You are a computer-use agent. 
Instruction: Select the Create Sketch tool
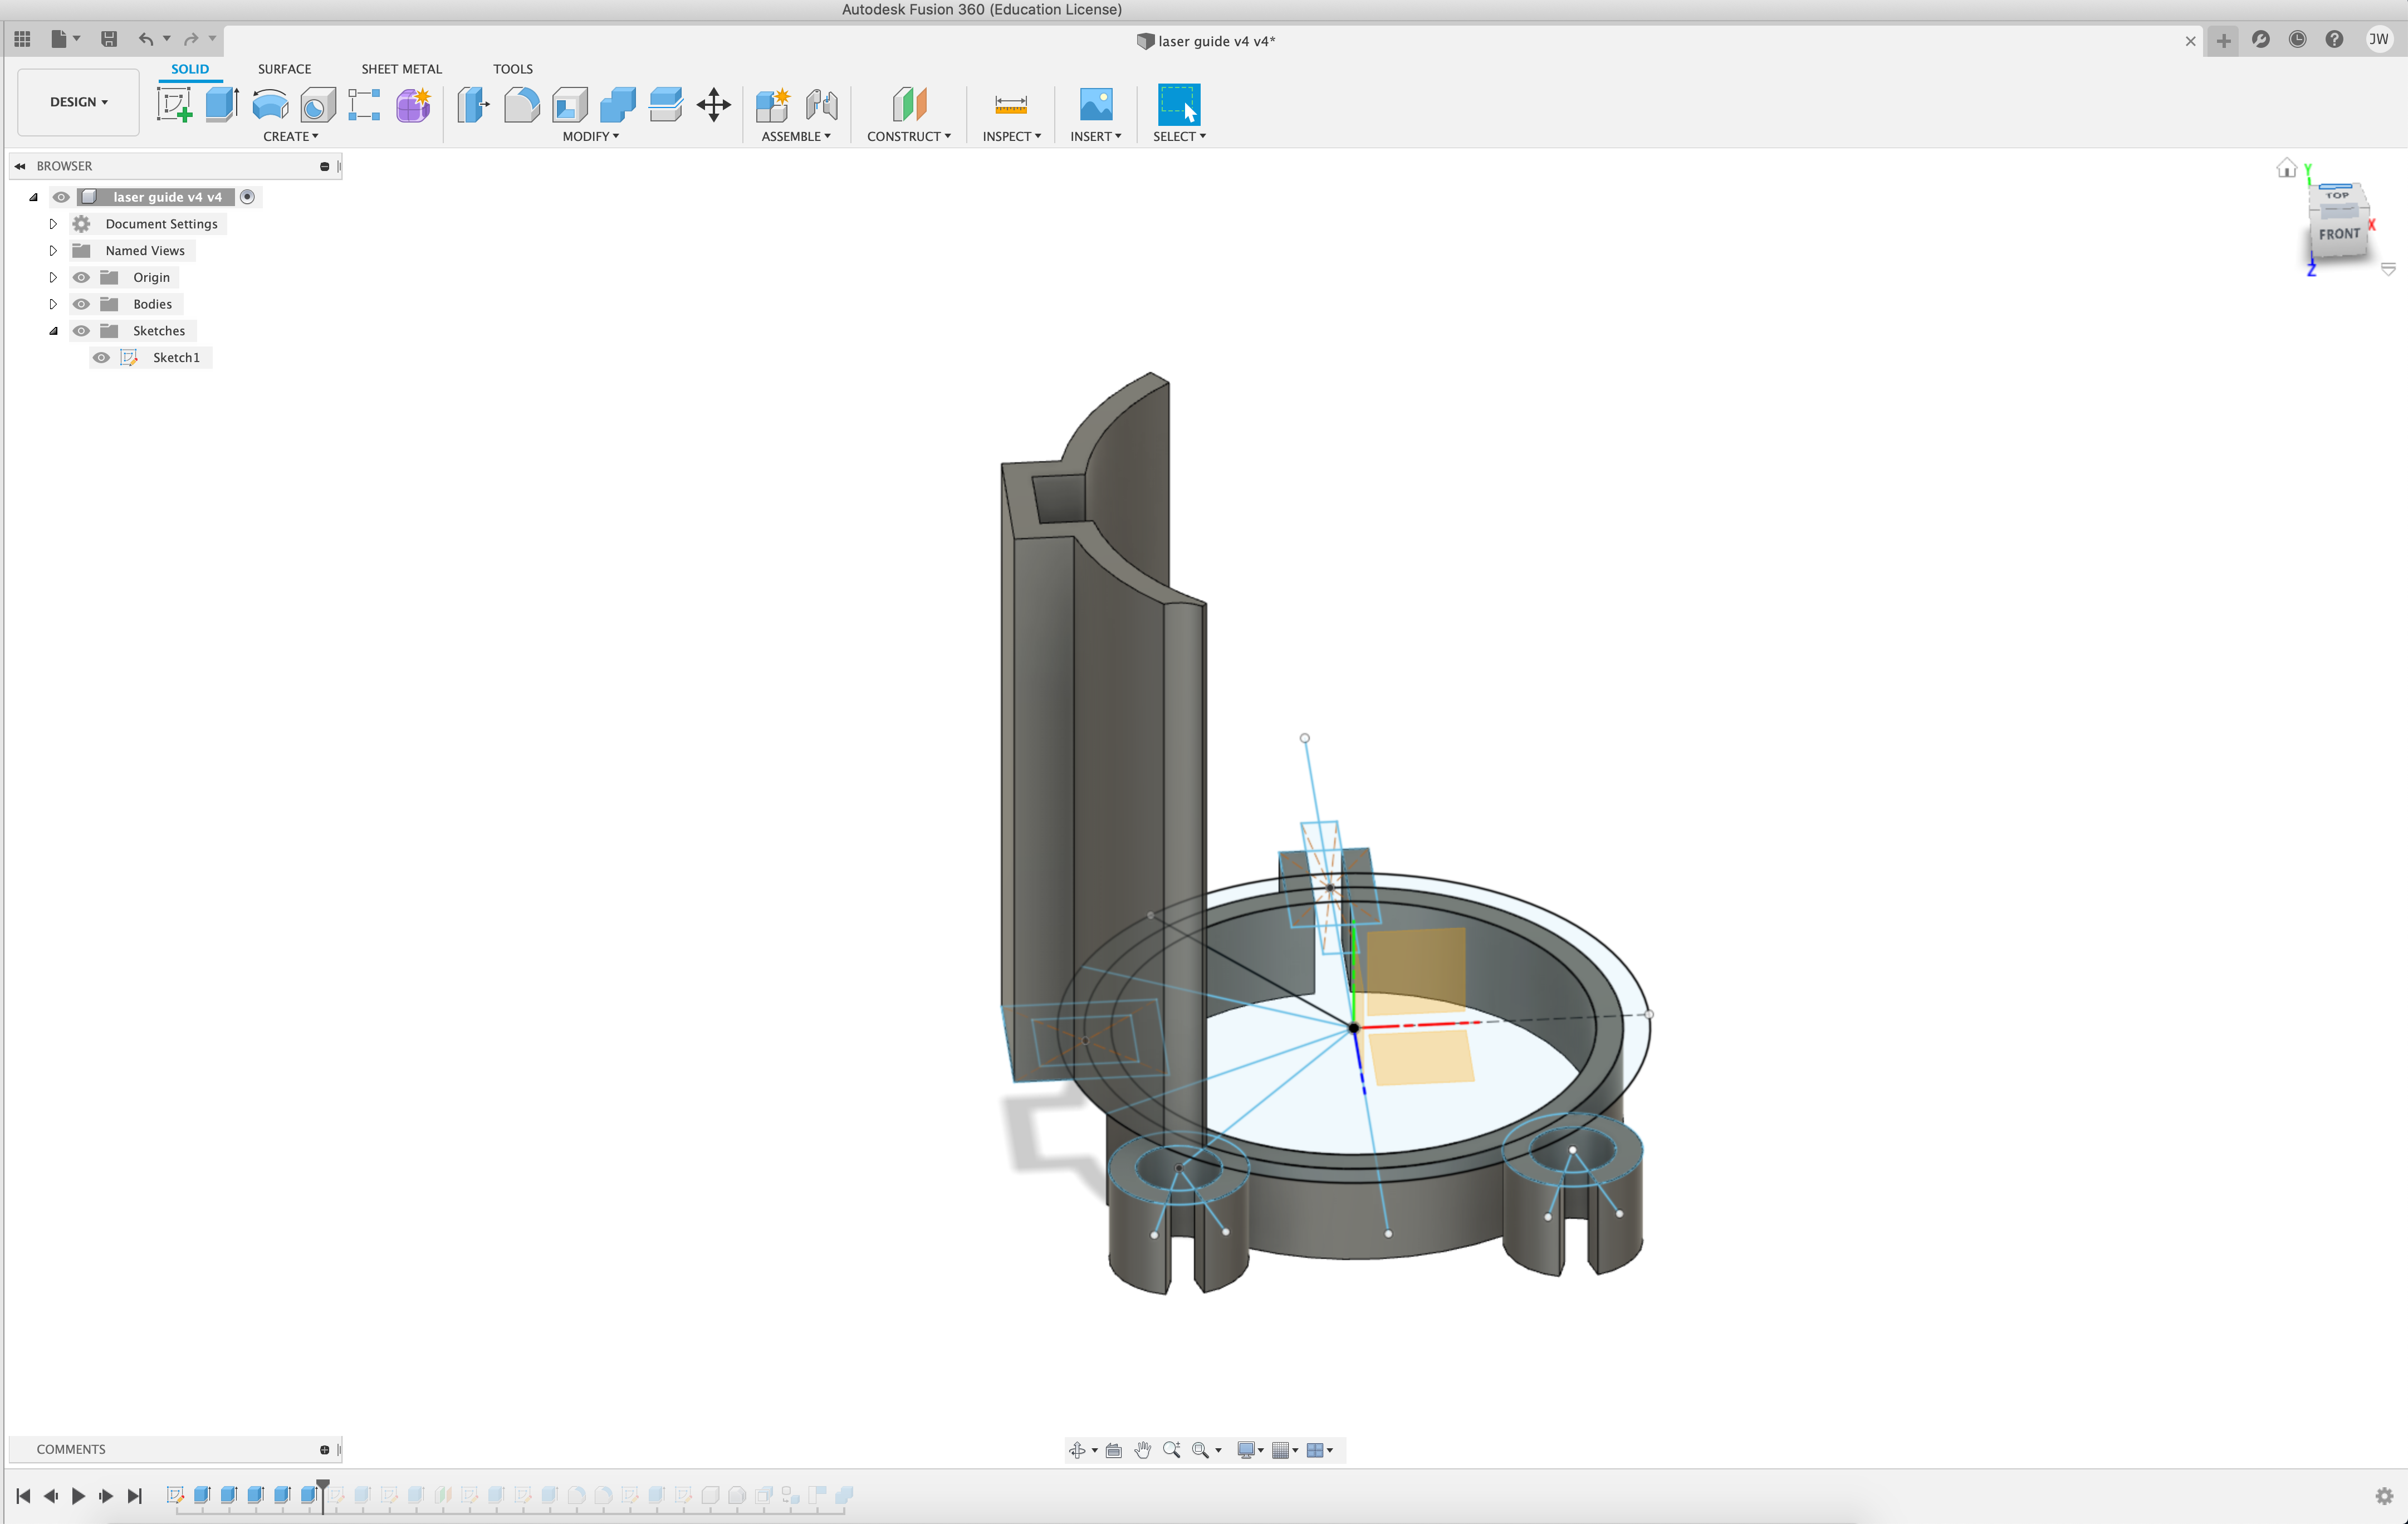click(x=174, y=104)
